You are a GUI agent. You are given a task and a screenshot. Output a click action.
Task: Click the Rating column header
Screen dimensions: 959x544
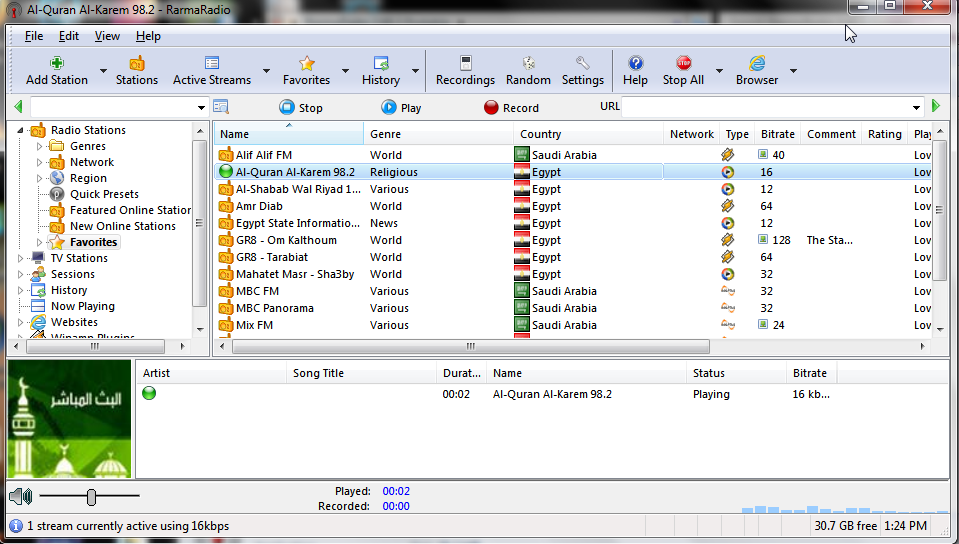884,134
